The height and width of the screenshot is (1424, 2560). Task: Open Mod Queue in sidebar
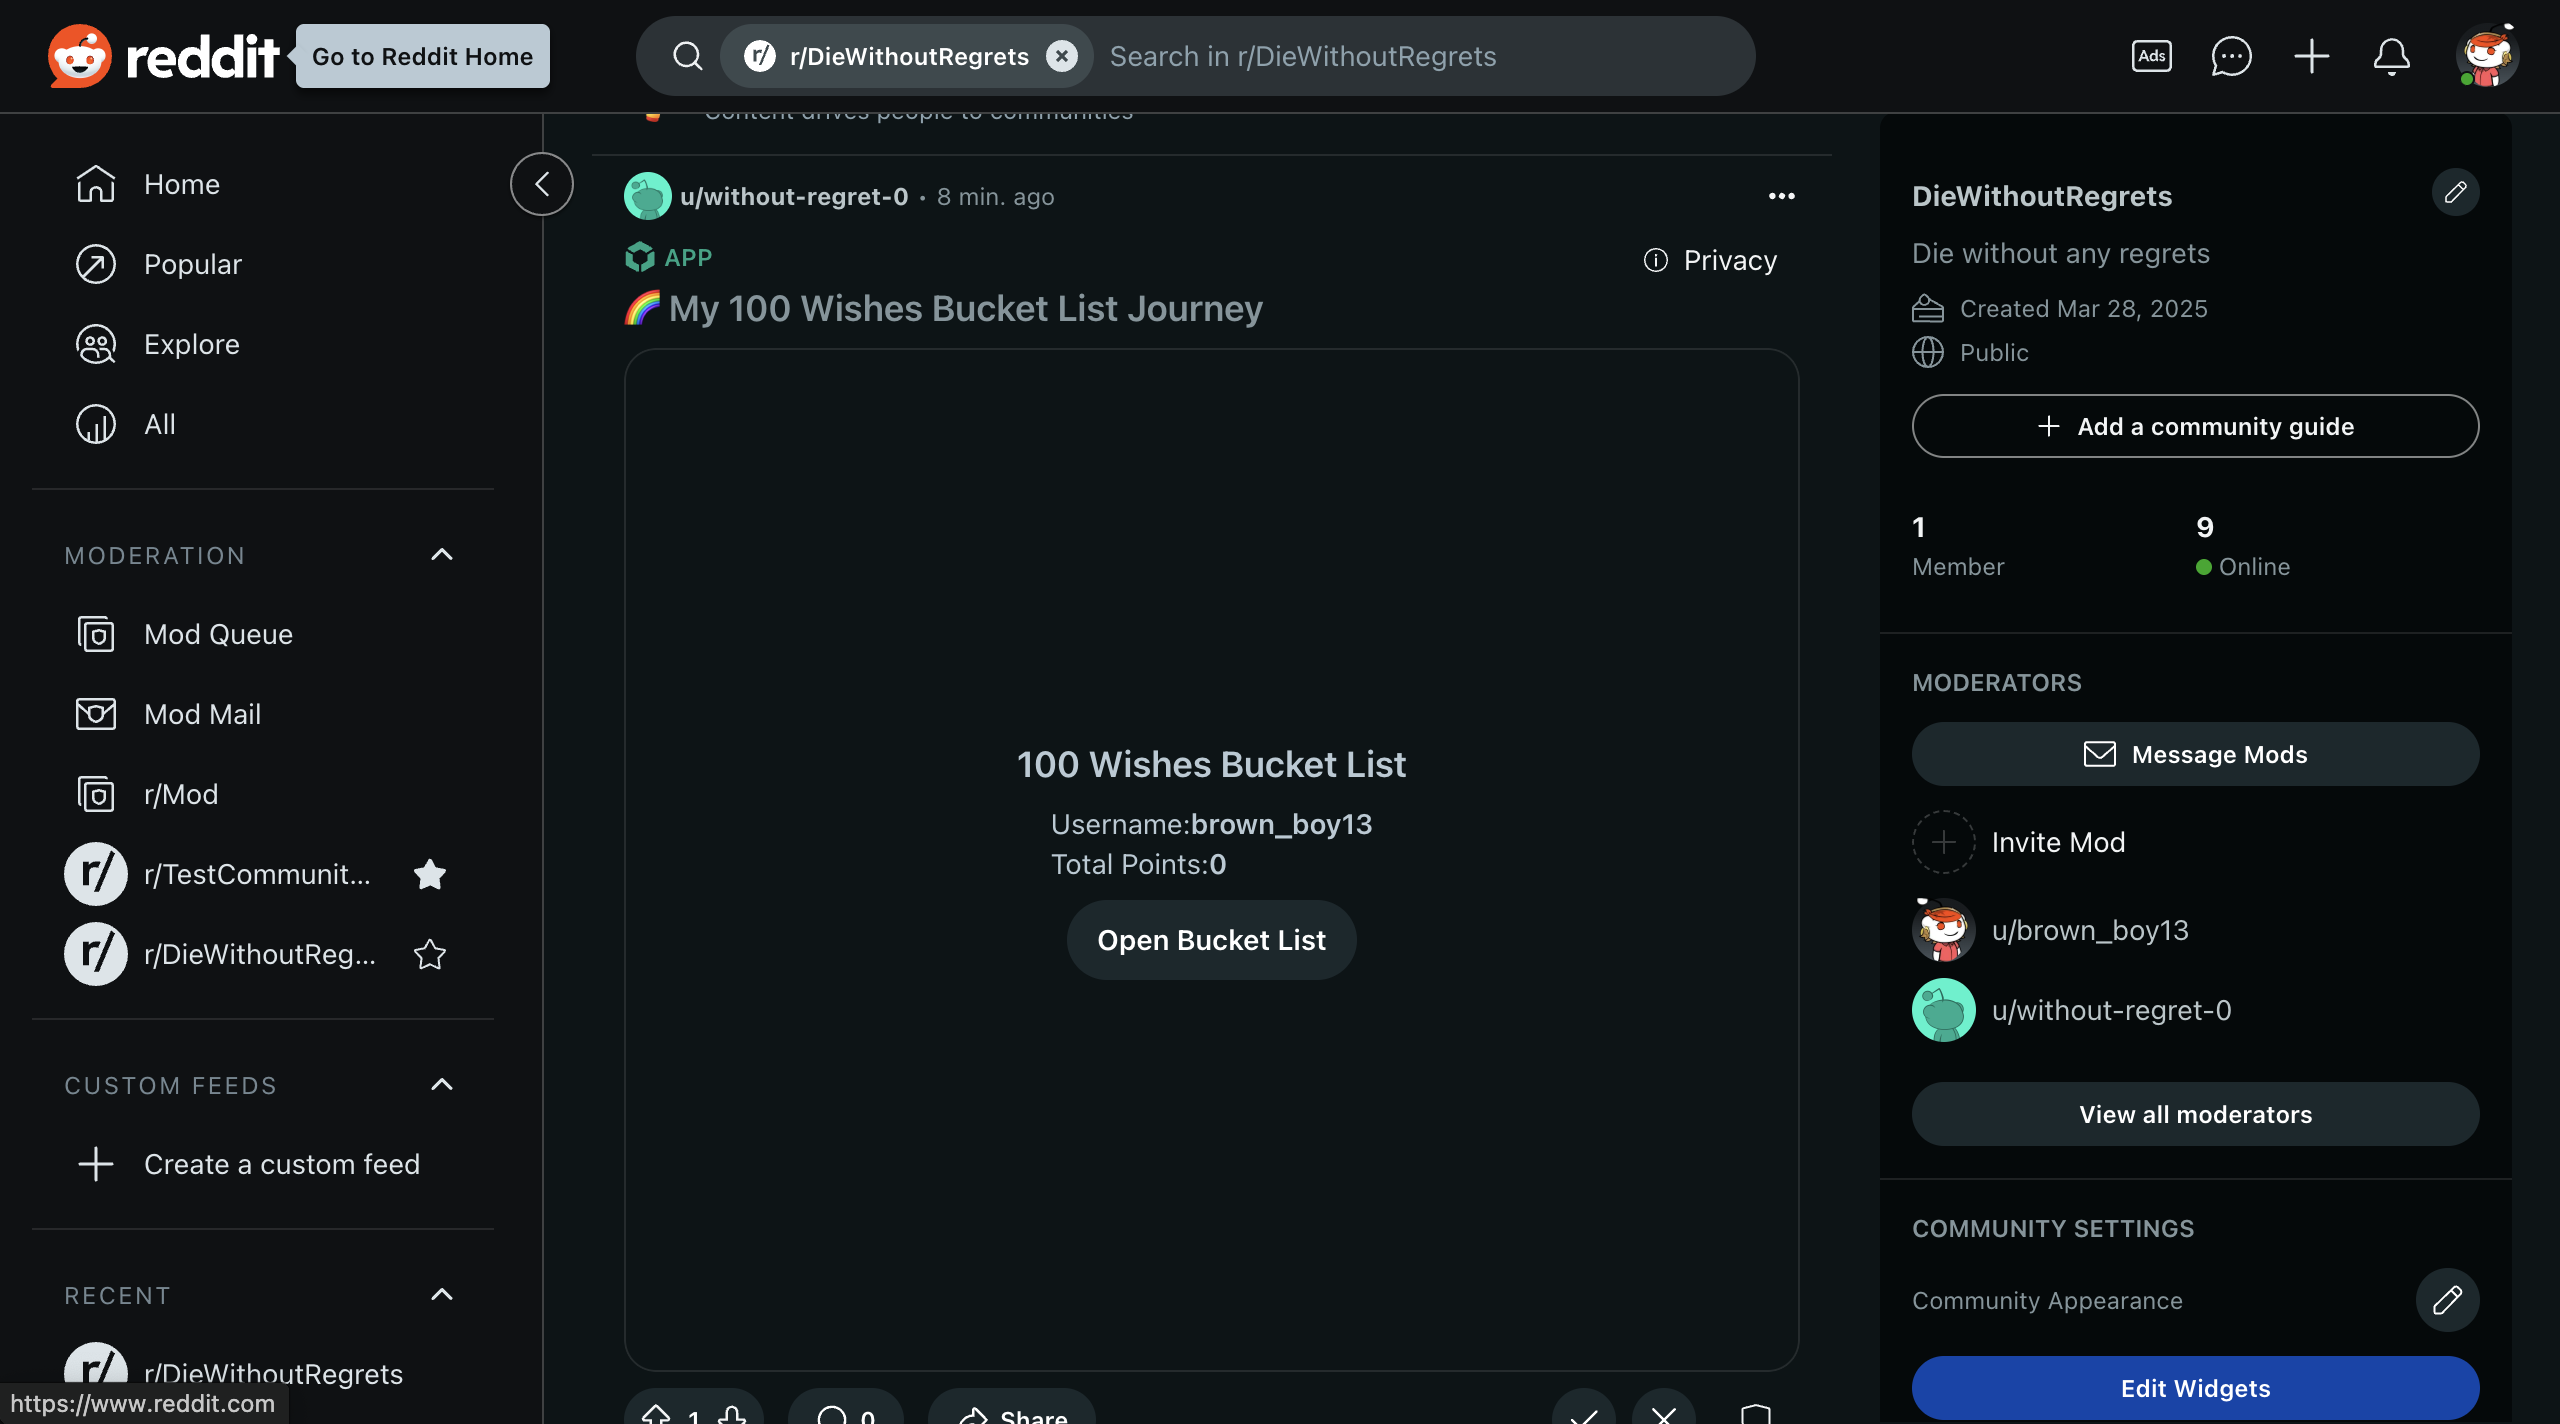[x=218, y=634]
